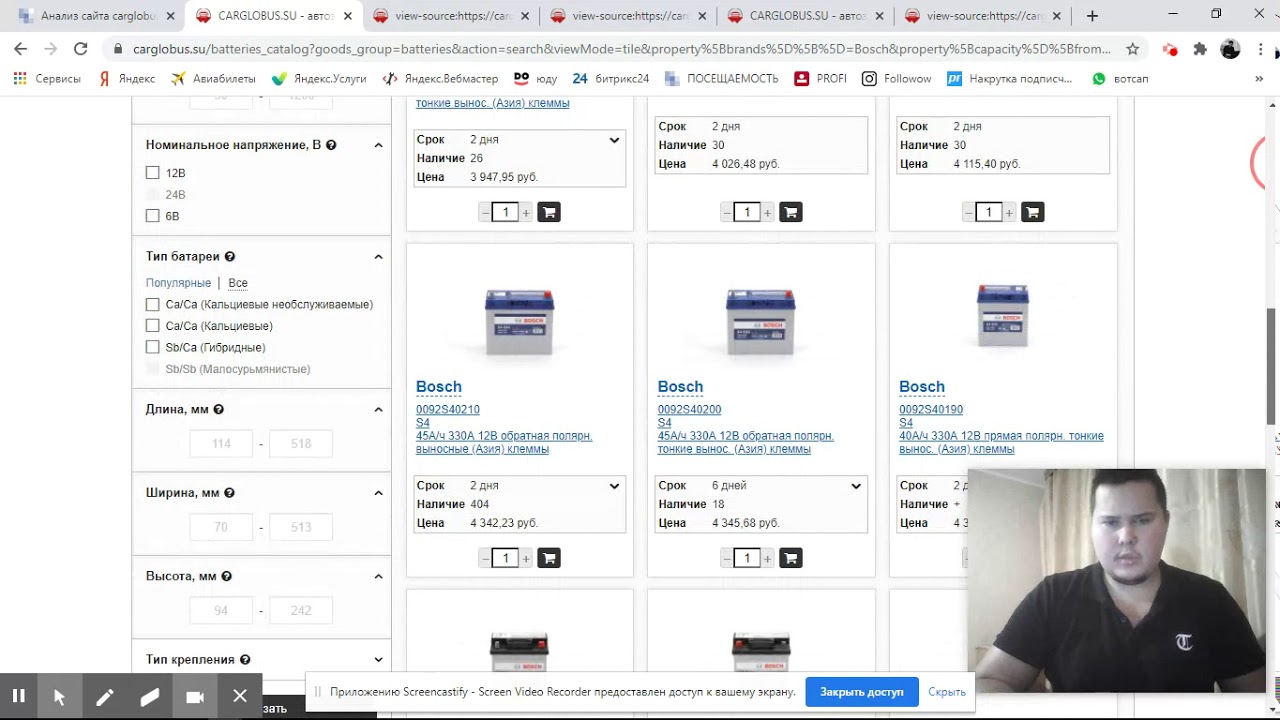This screenshot has height=720, width=1280.
Task: Collapse the Тип батареи filter section
Action: click(378, 257)
